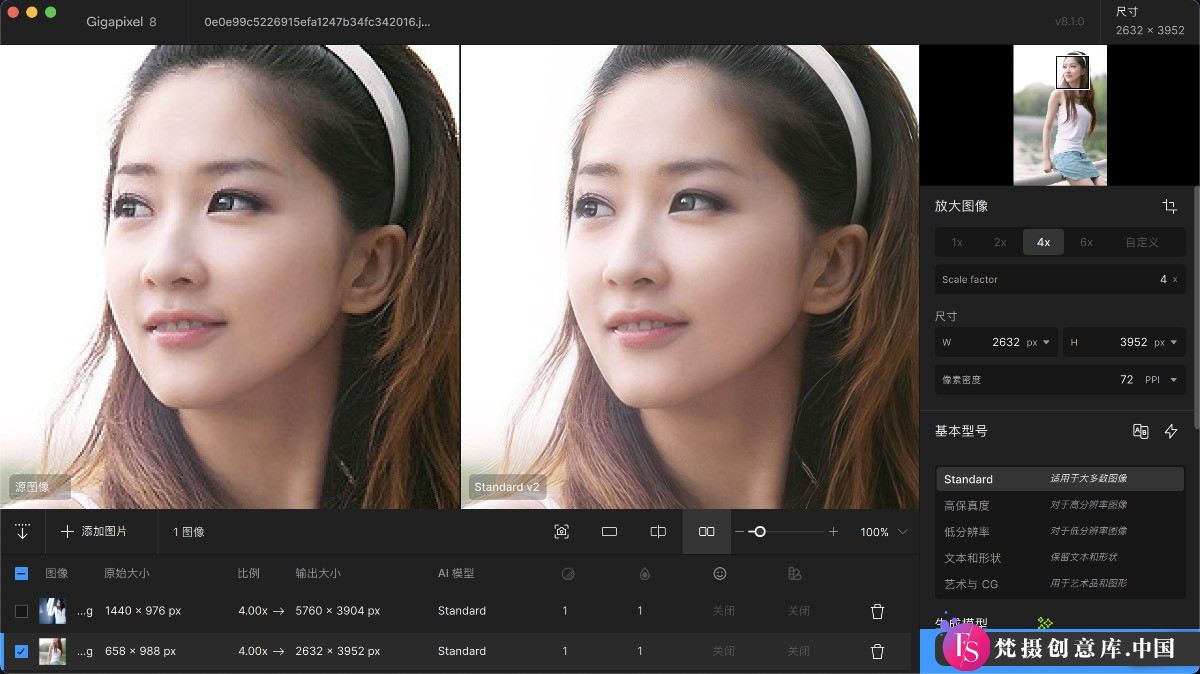Click face recovery 关闭 in 658 × 988 row
Screen dimensions: 1200x674
point(723,651)
